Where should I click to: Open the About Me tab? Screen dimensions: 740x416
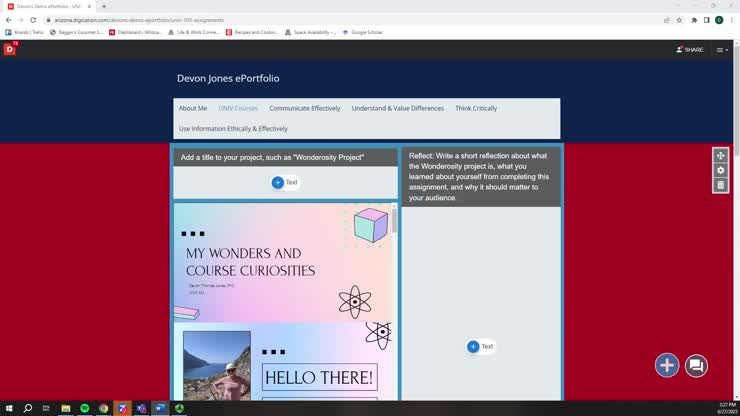click(x=193, y=108)
